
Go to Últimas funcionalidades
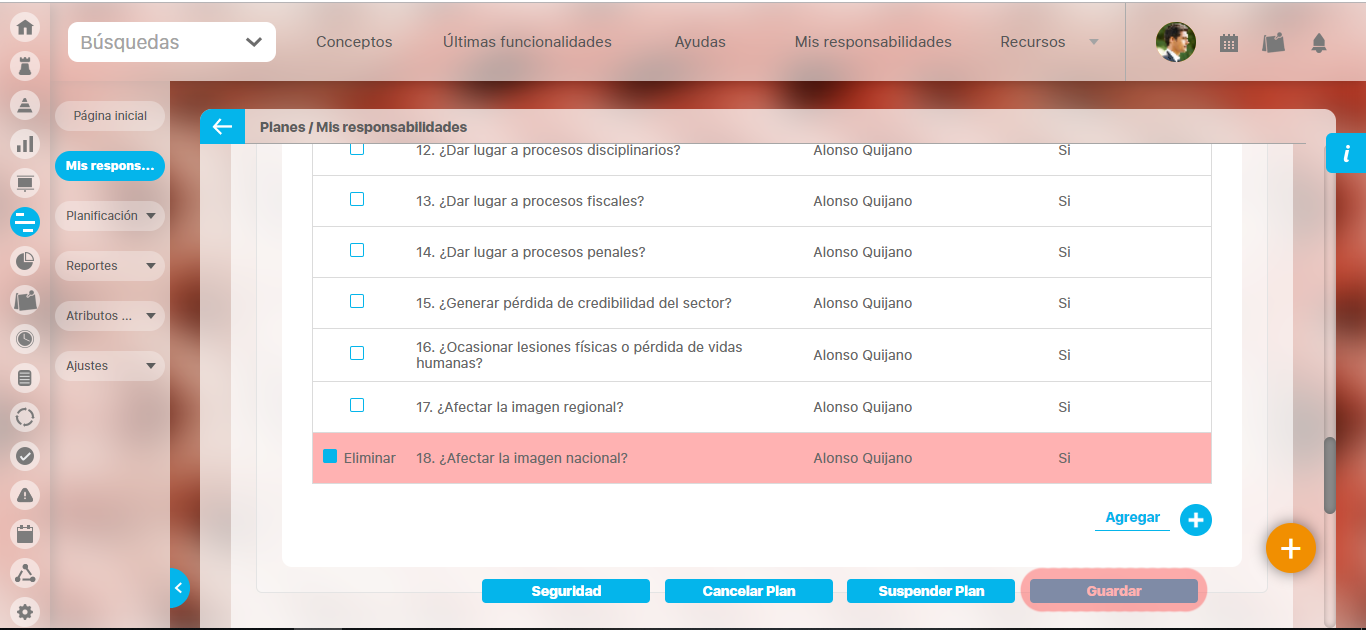(x=527, y=42)
